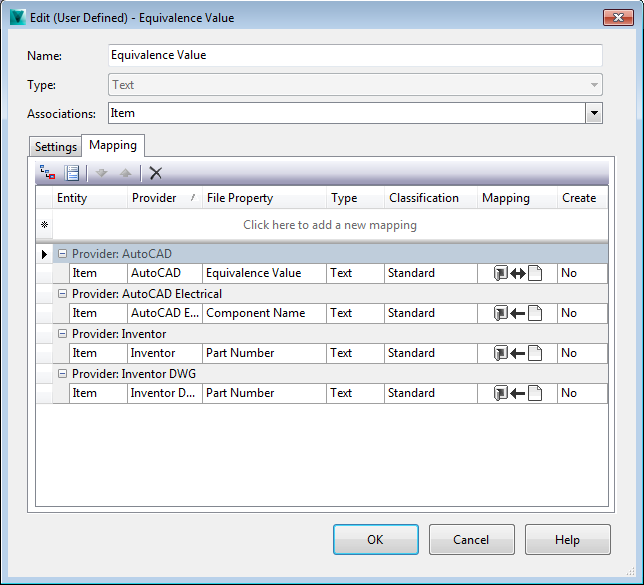The width and height of the screenshot is (644, 585).
Task: Collapse the Provider: Inventor DWG group
Action: pos(62,373)
